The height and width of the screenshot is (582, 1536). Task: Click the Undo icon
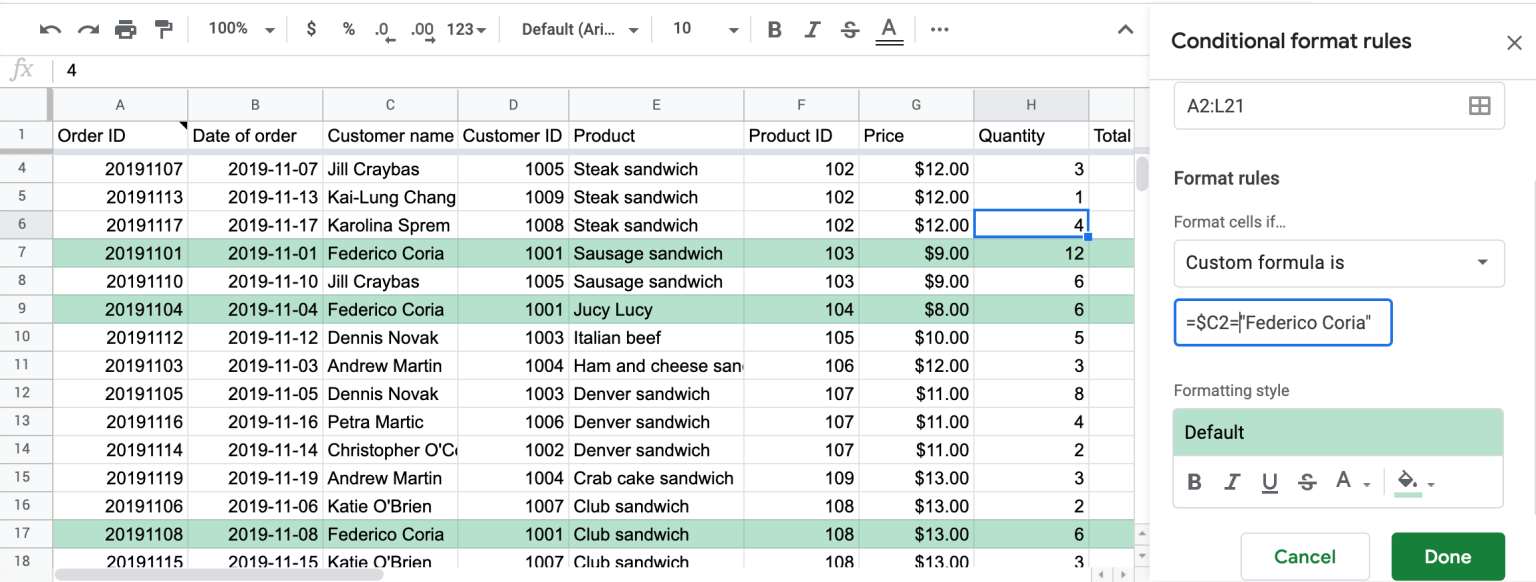(50, 29)
